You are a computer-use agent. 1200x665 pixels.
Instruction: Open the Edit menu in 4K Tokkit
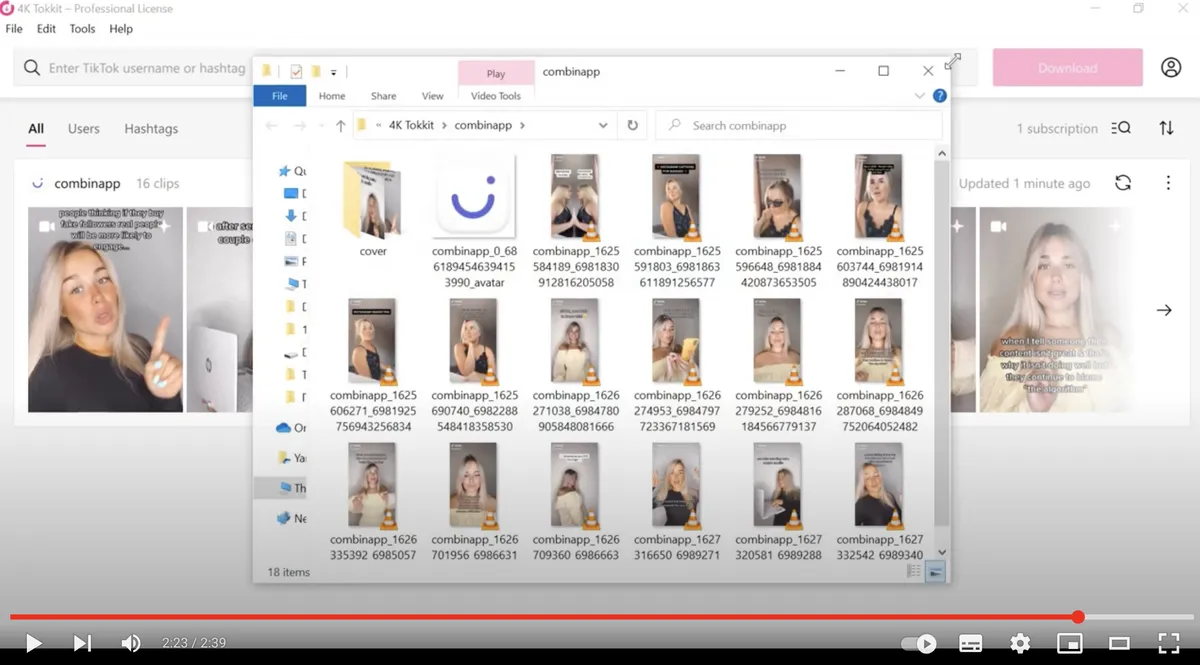coord(46,29)
